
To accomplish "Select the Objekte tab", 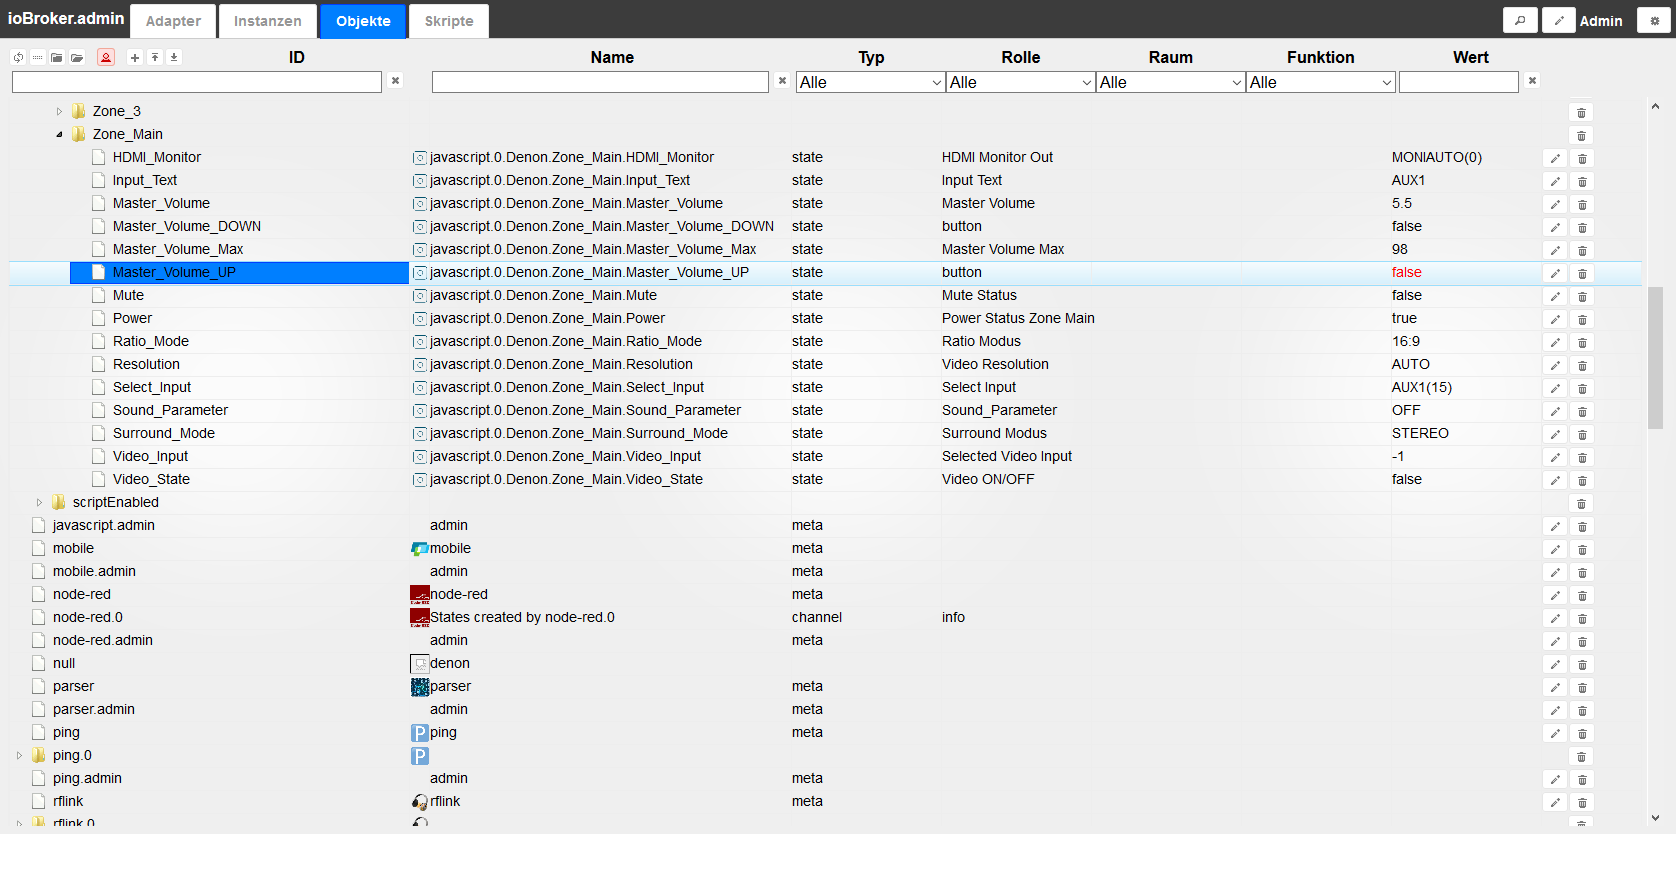I will [x=363, y=21].
